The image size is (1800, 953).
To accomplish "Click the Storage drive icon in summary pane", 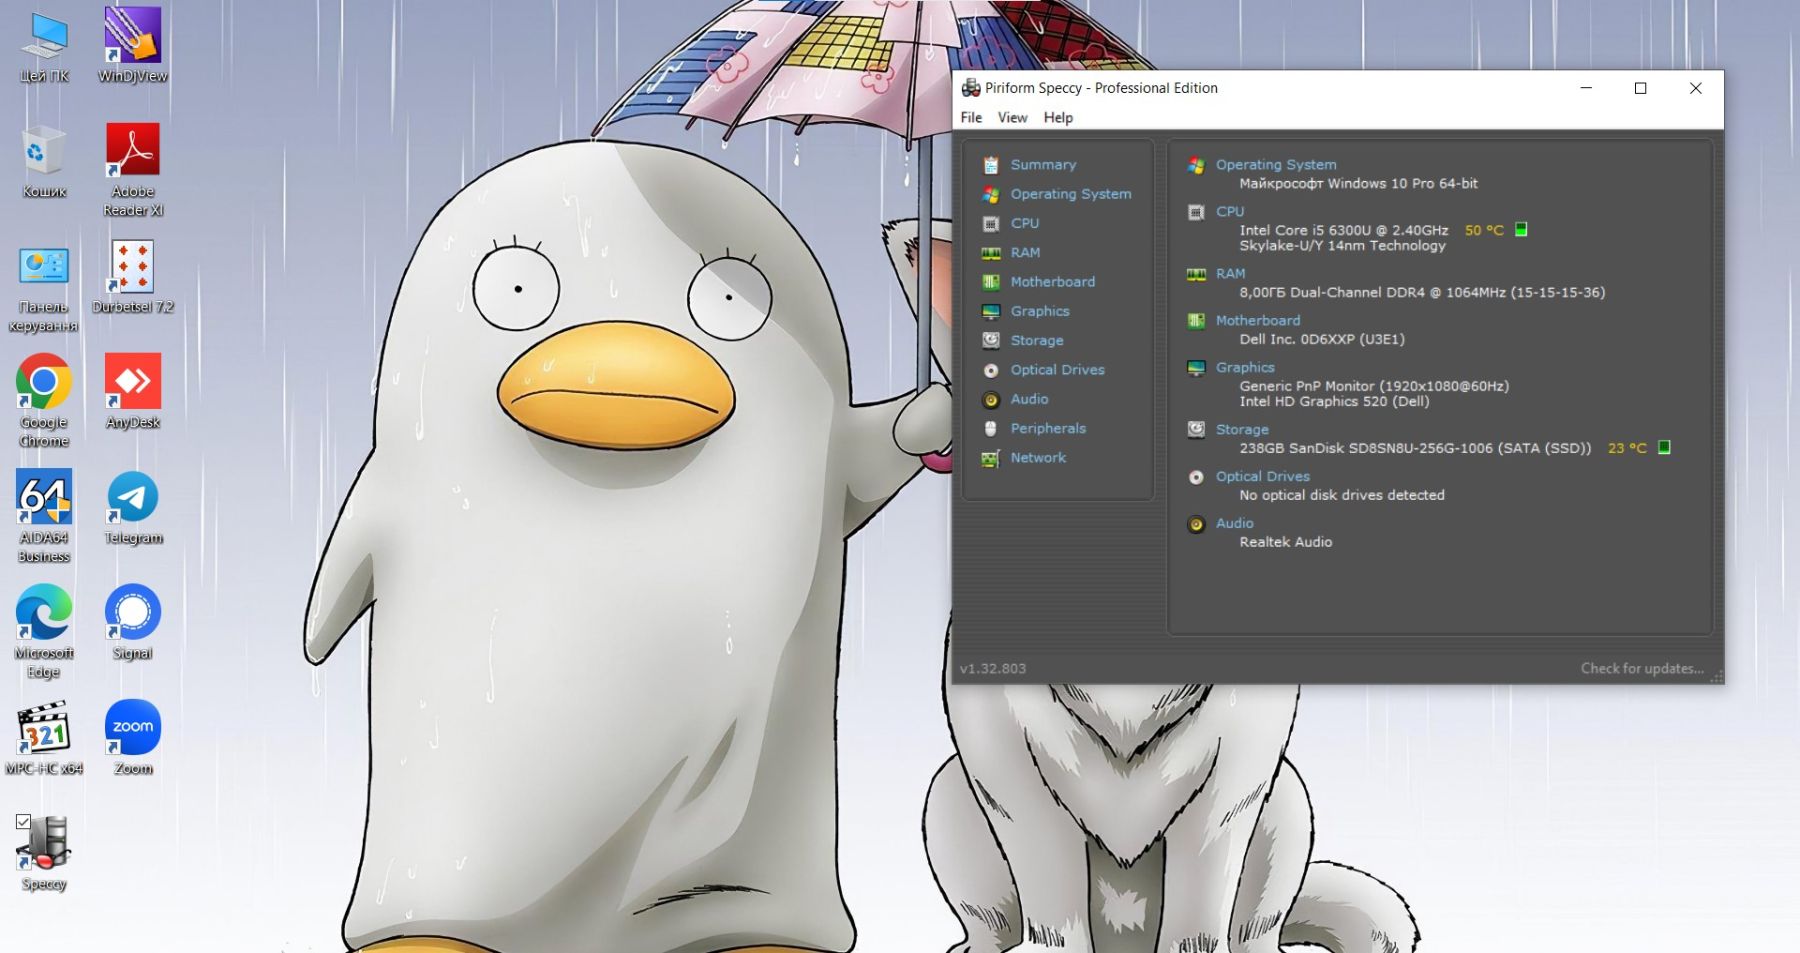I will pyautogui.click(x=1196, y=430).
